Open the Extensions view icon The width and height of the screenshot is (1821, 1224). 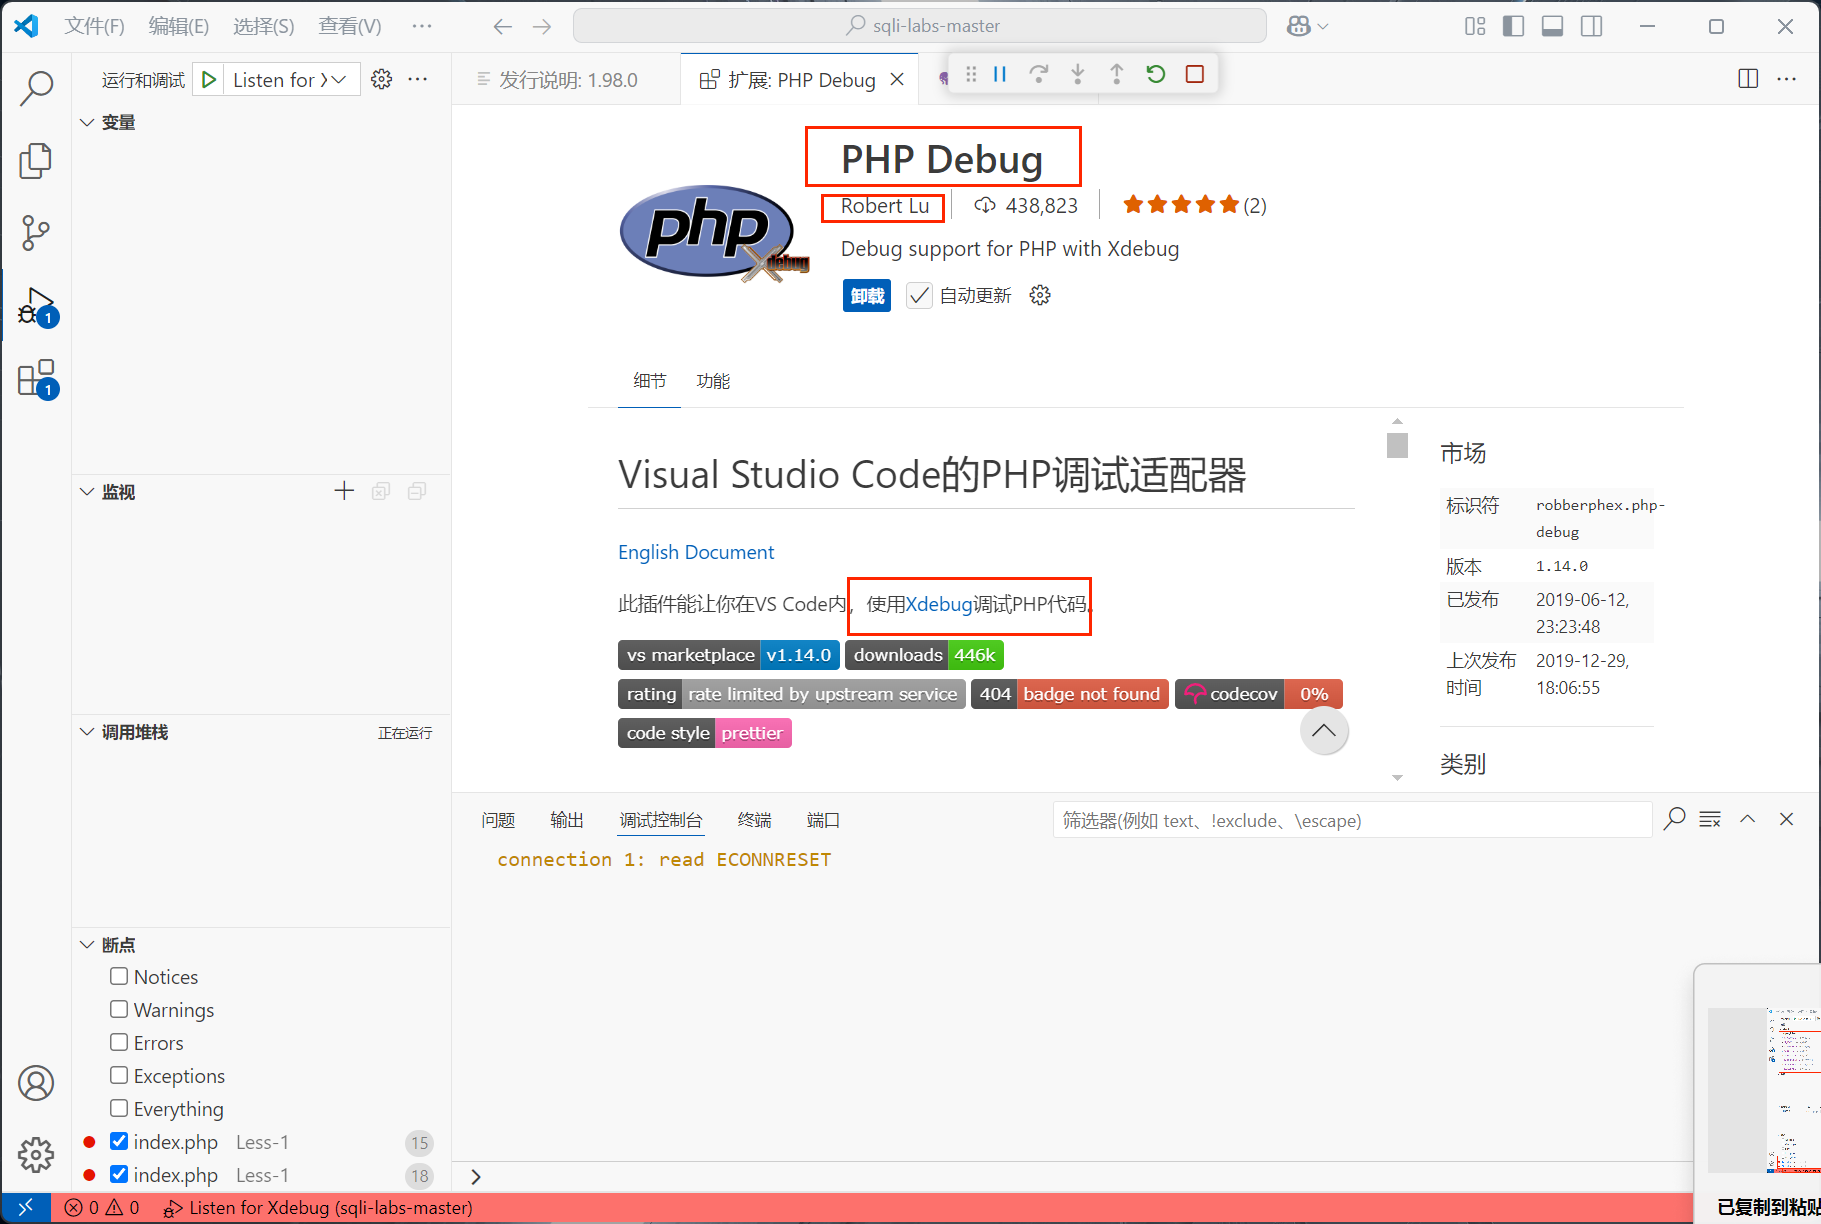(x=36, y=379)
